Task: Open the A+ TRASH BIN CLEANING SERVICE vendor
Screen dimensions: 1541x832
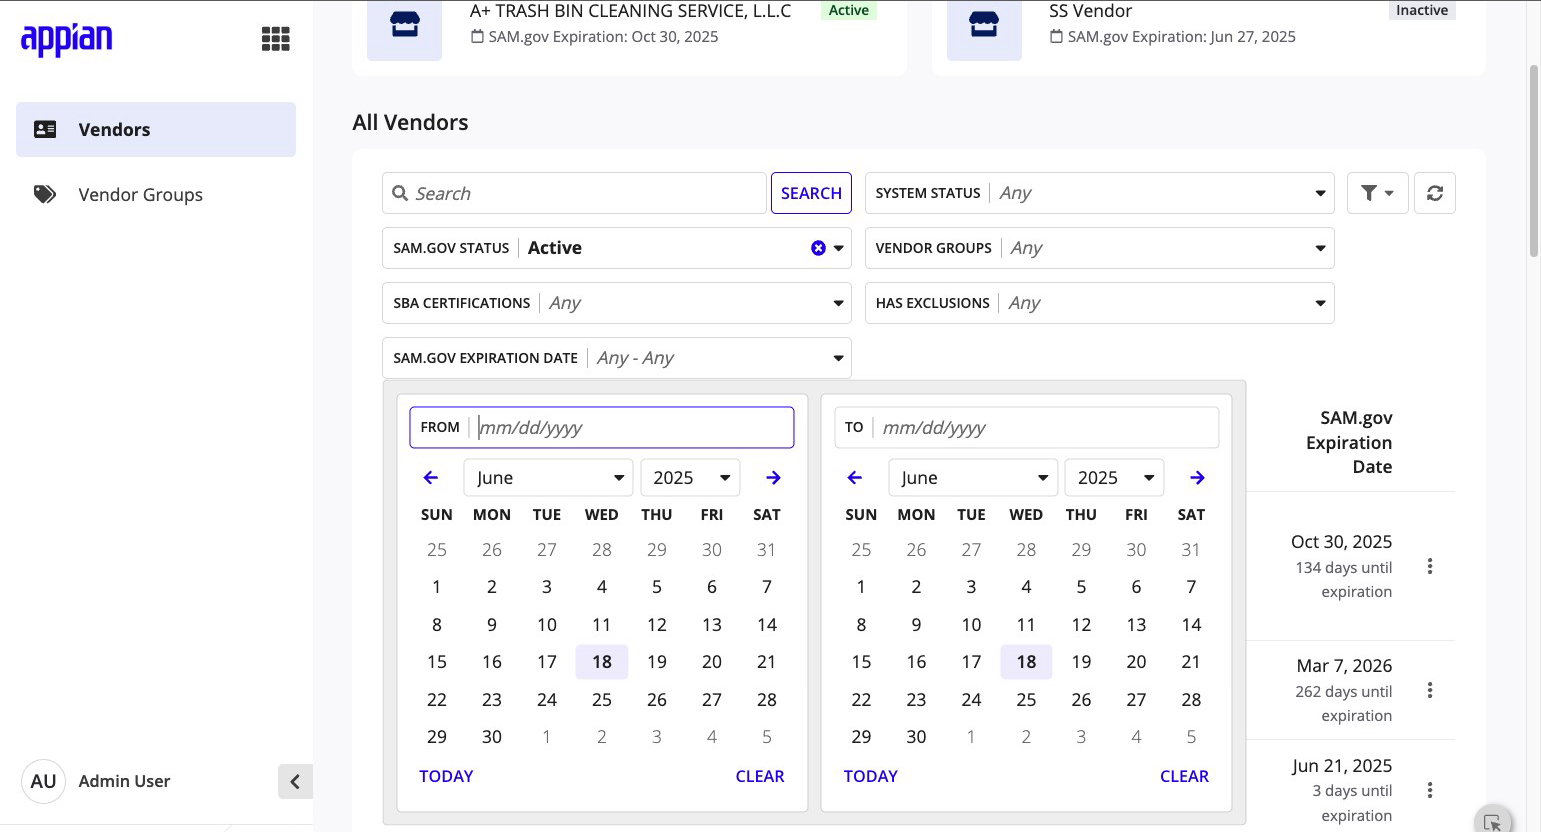Action: click(x=630, y=12)
